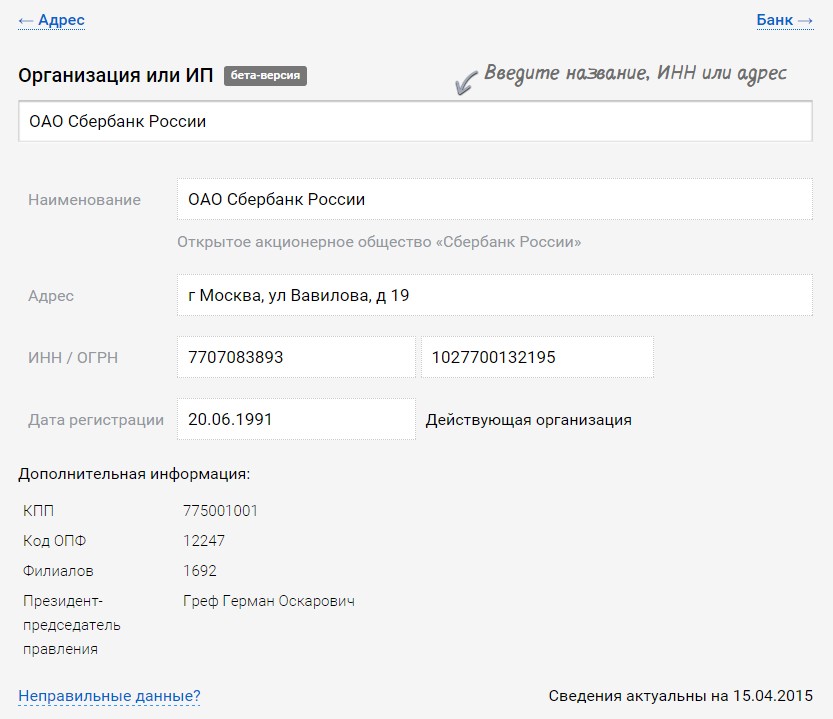Image resolution: width=833 pixels, height=719 pixels.
Task: Click the 'Наименование' field label
Action: tap(84, 200)
